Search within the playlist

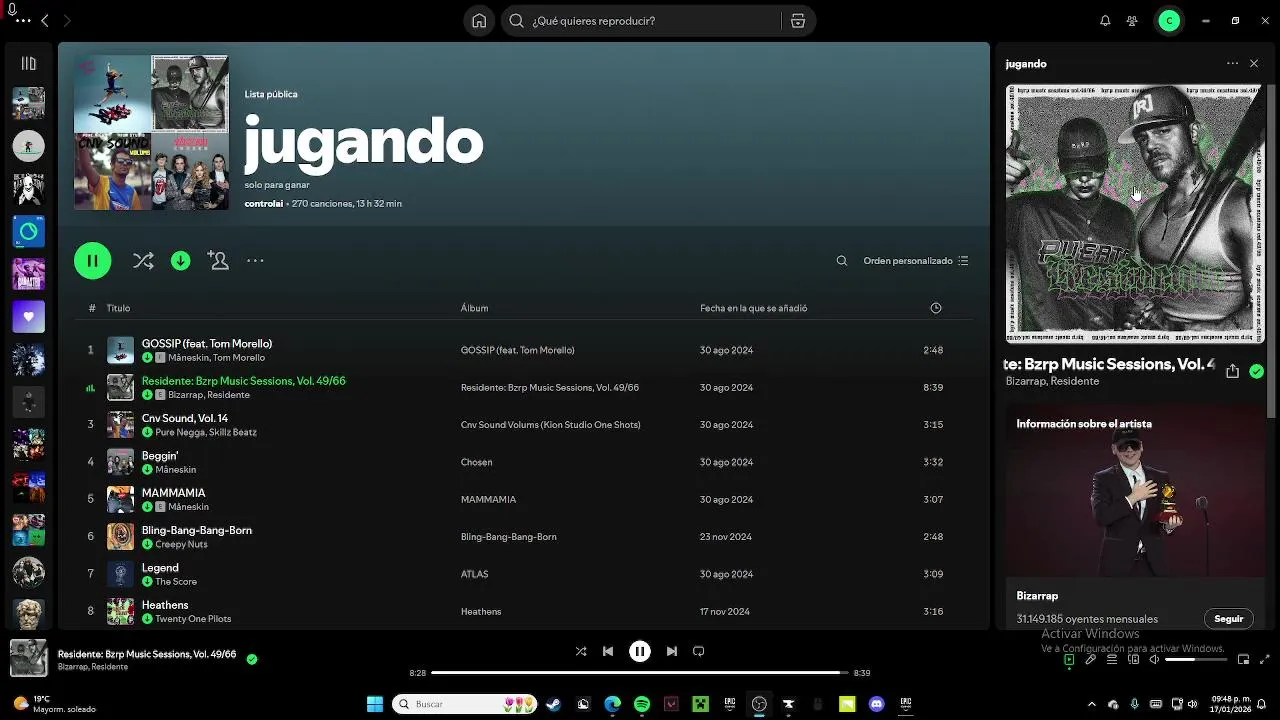click(x=842, y=261)
